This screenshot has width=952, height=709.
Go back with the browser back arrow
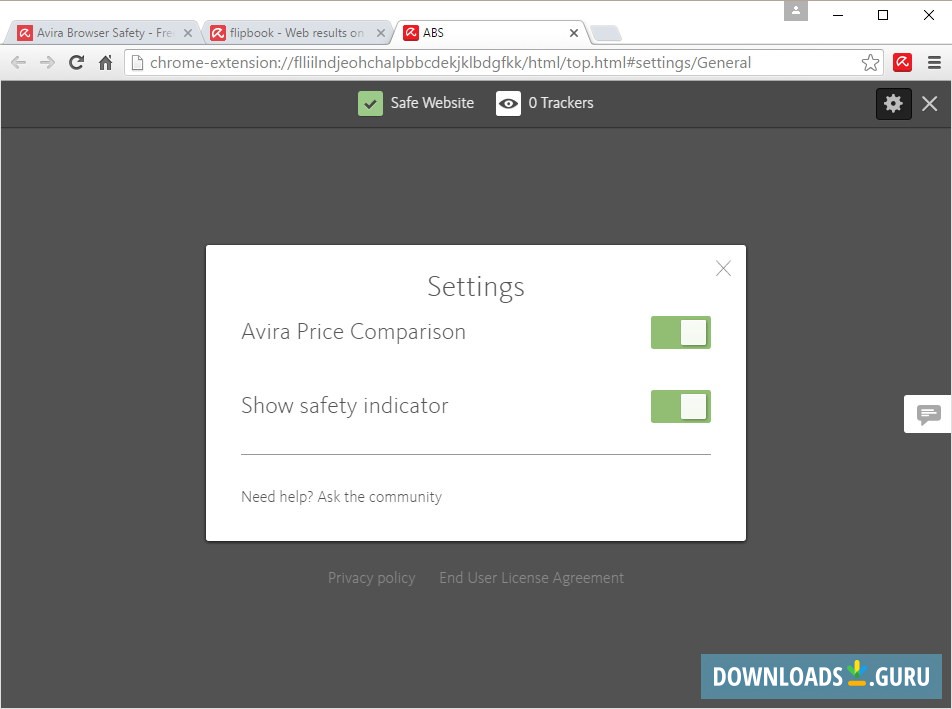(x=19, y=63)
